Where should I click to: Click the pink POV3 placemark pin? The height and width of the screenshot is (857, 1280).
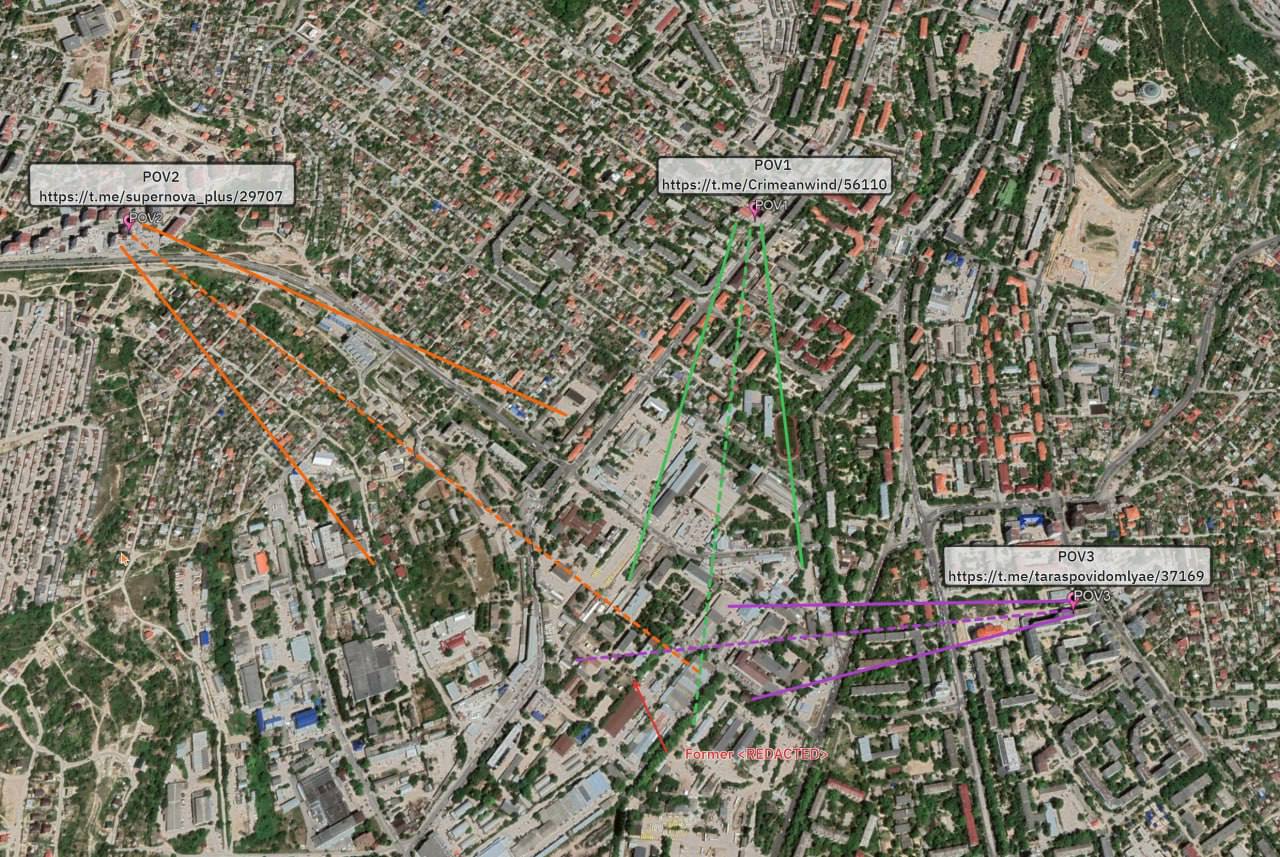pos(1073,600)
